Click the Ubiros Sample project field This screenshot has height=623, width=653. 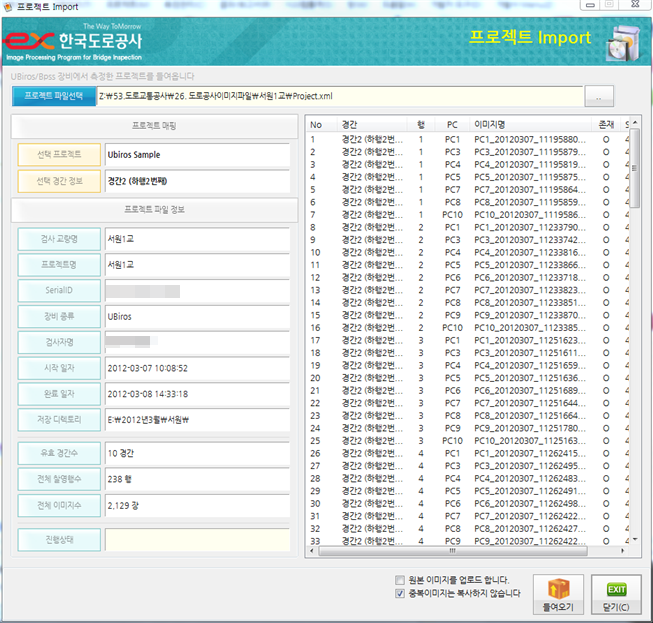click(197, 155)
